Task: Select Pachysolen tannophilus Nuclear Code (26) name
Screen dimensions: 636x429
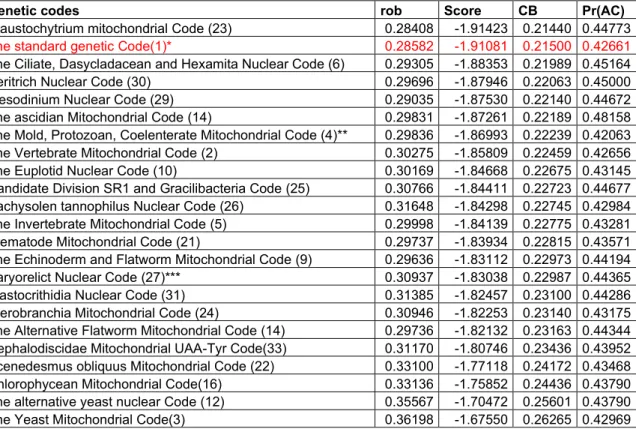Action: pos(122,206)
